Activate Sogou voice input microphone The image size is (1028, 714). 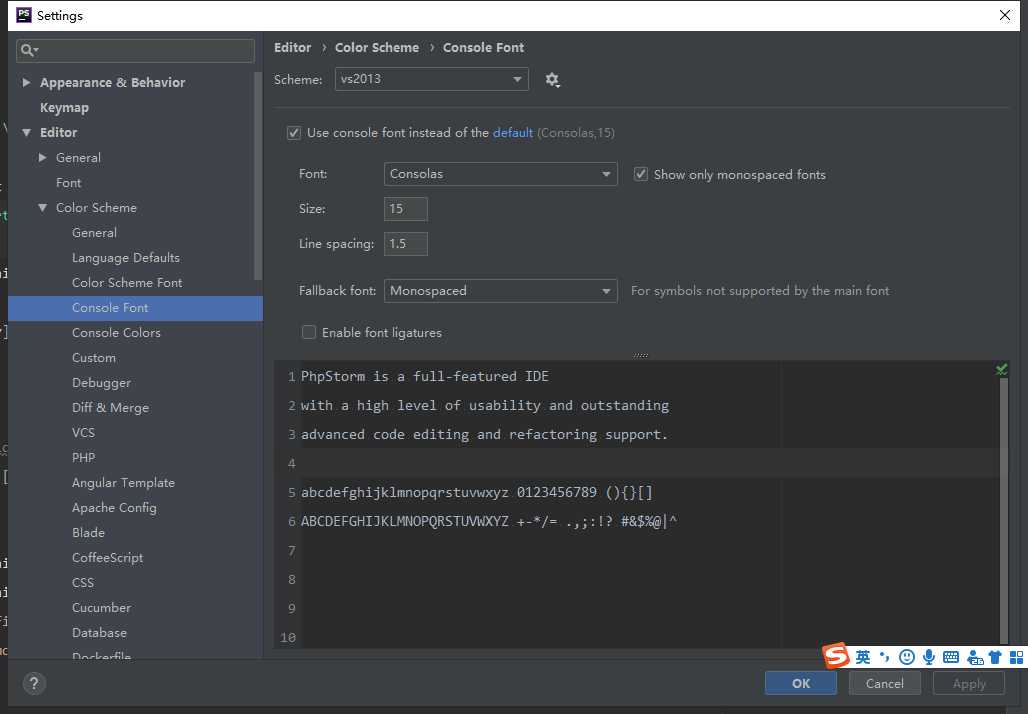pyautogui.click(x=928, y=657)
